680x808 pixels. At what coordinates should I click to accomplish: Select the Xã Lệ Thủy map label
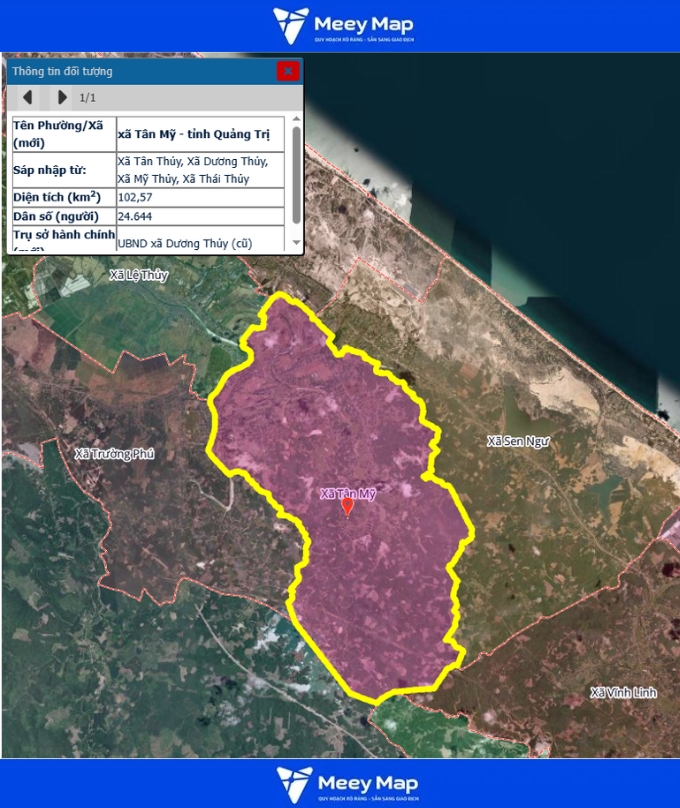(x=139, y=275)
